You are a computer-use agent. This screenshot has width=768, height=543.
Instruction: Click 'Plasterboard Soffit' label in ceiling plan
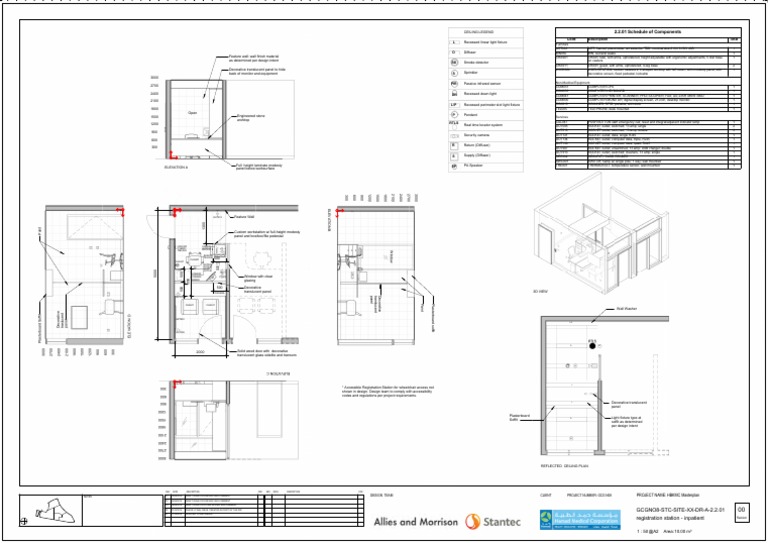(520, 418)
